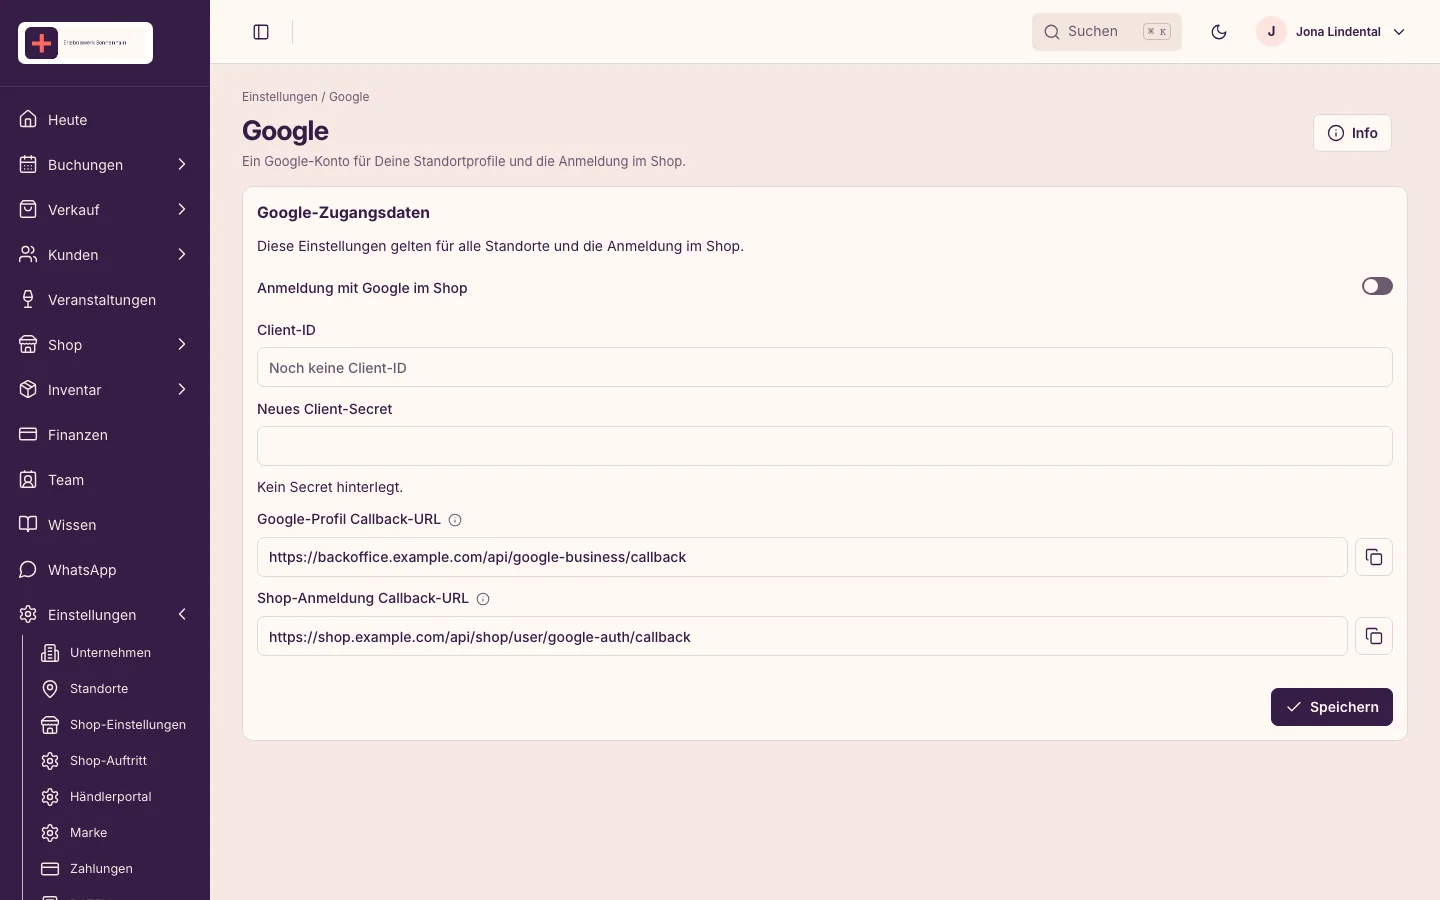
Task: Open Marke settings
Action: tap(115, 833)
